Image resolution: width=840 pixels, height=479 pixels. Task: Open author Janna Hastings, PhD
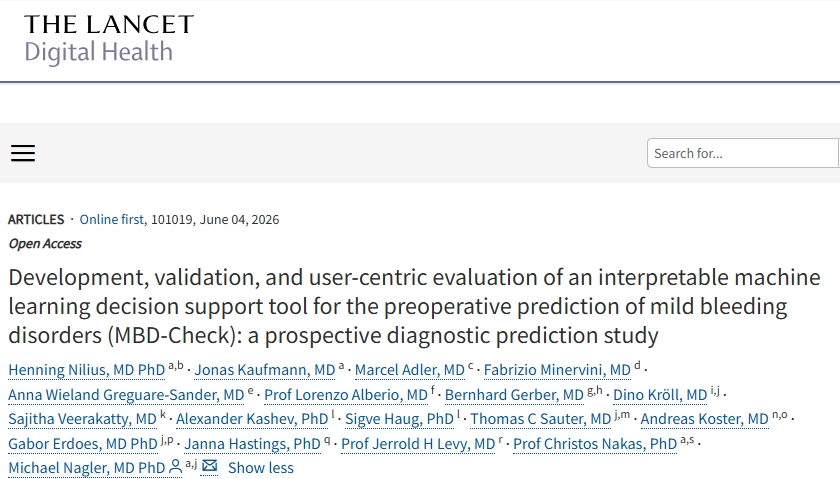(252, 444)
